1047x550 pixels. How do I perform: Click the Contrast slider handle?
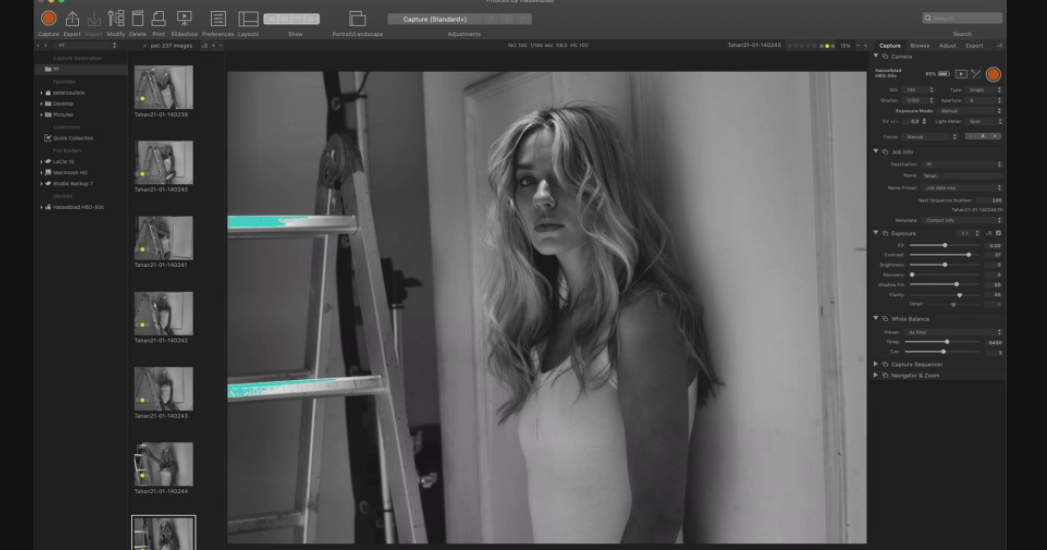click(968, 255)
